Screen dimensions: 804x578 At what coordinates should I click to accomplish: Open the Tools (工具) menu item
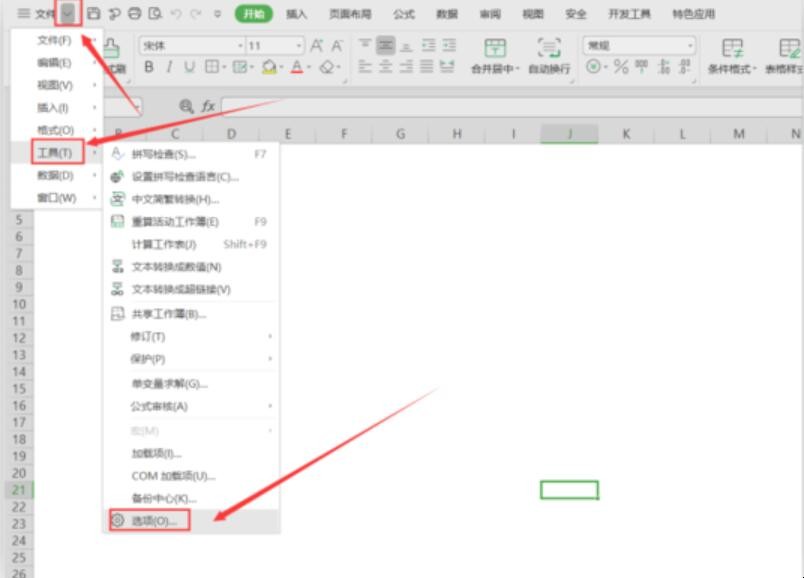click(x=55, y=152)
